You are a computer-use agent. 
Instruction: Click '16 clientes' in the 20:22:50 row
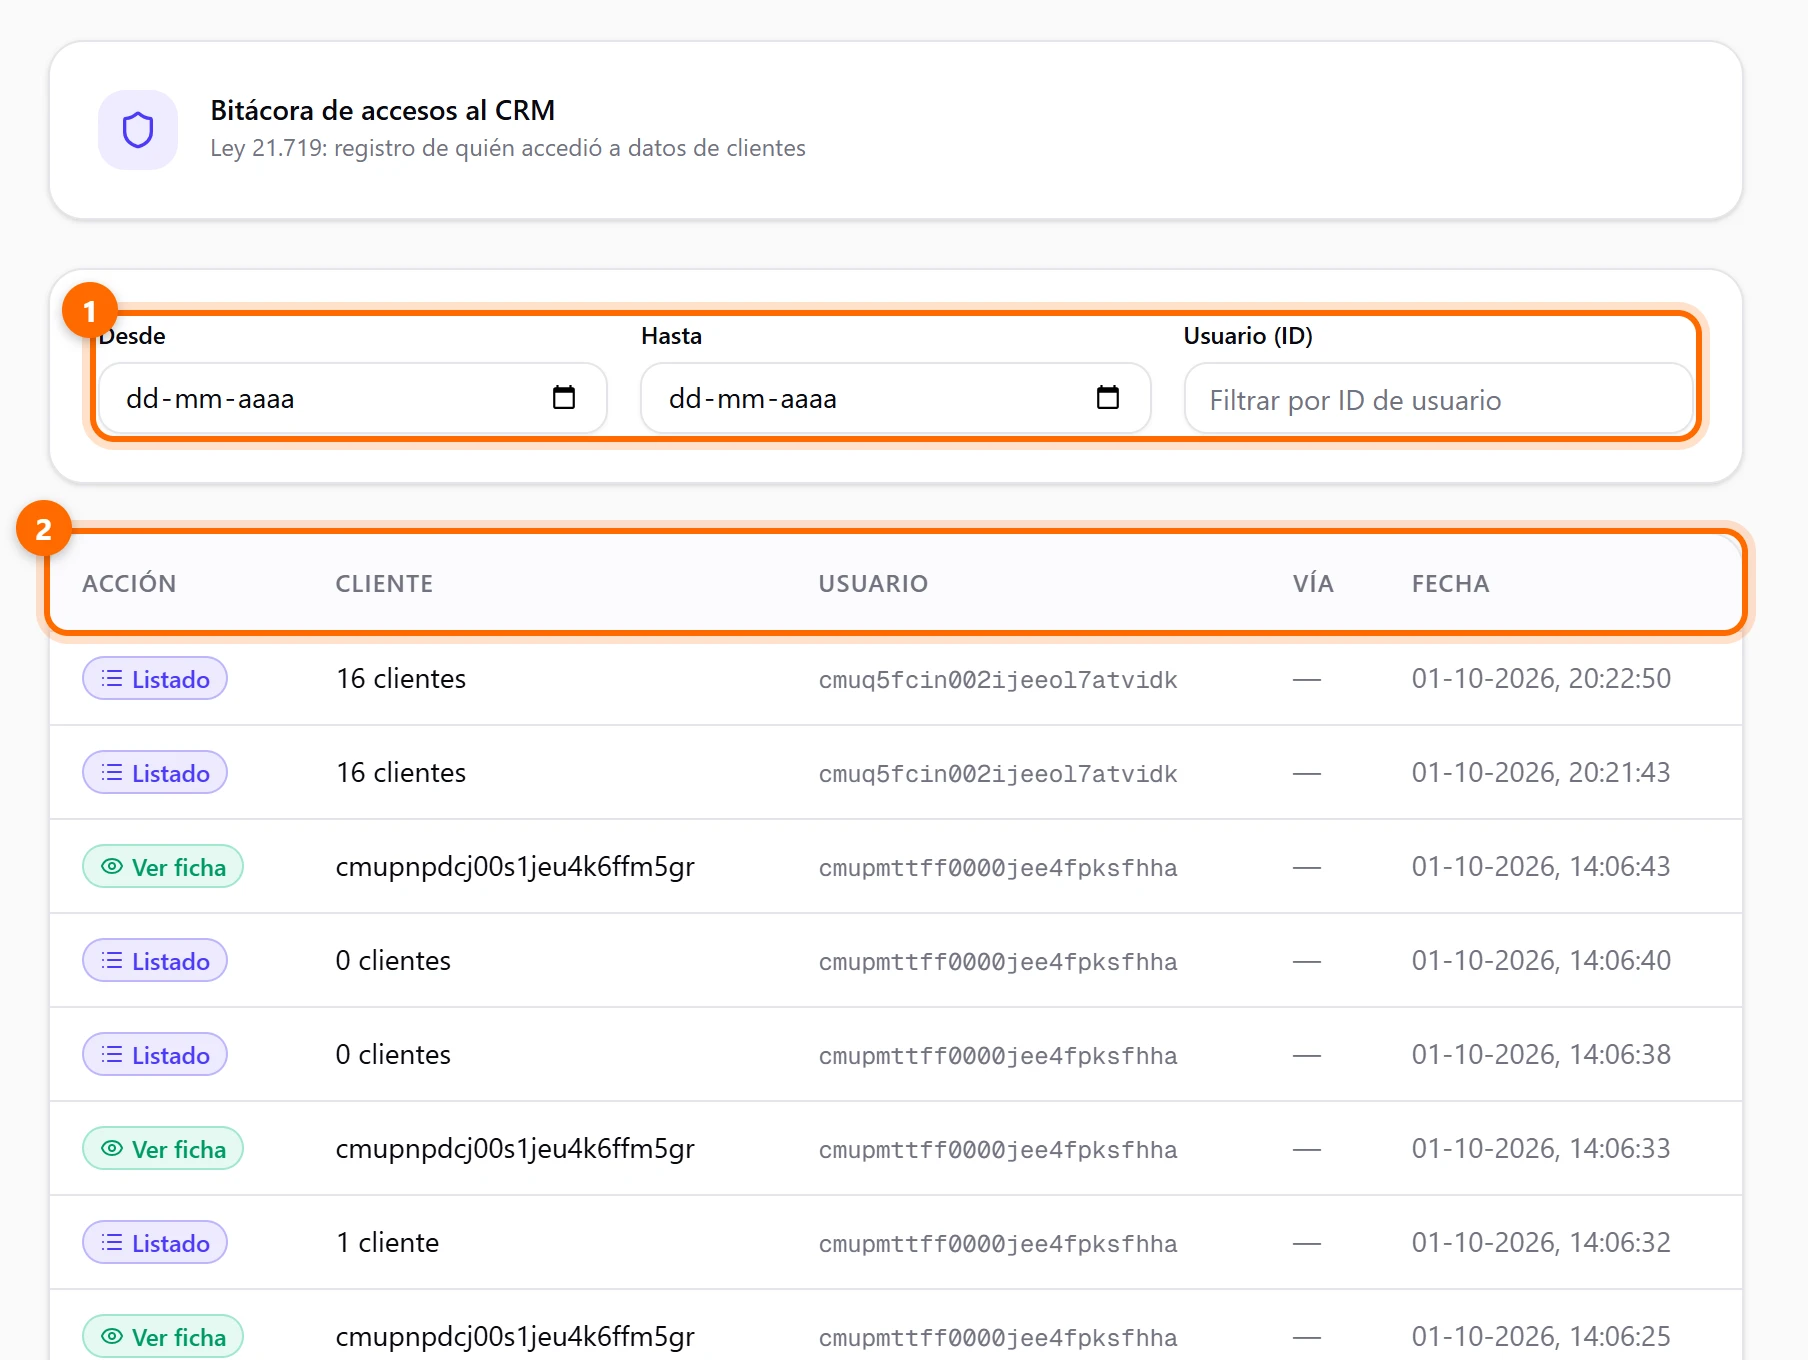tap(401, 679)
